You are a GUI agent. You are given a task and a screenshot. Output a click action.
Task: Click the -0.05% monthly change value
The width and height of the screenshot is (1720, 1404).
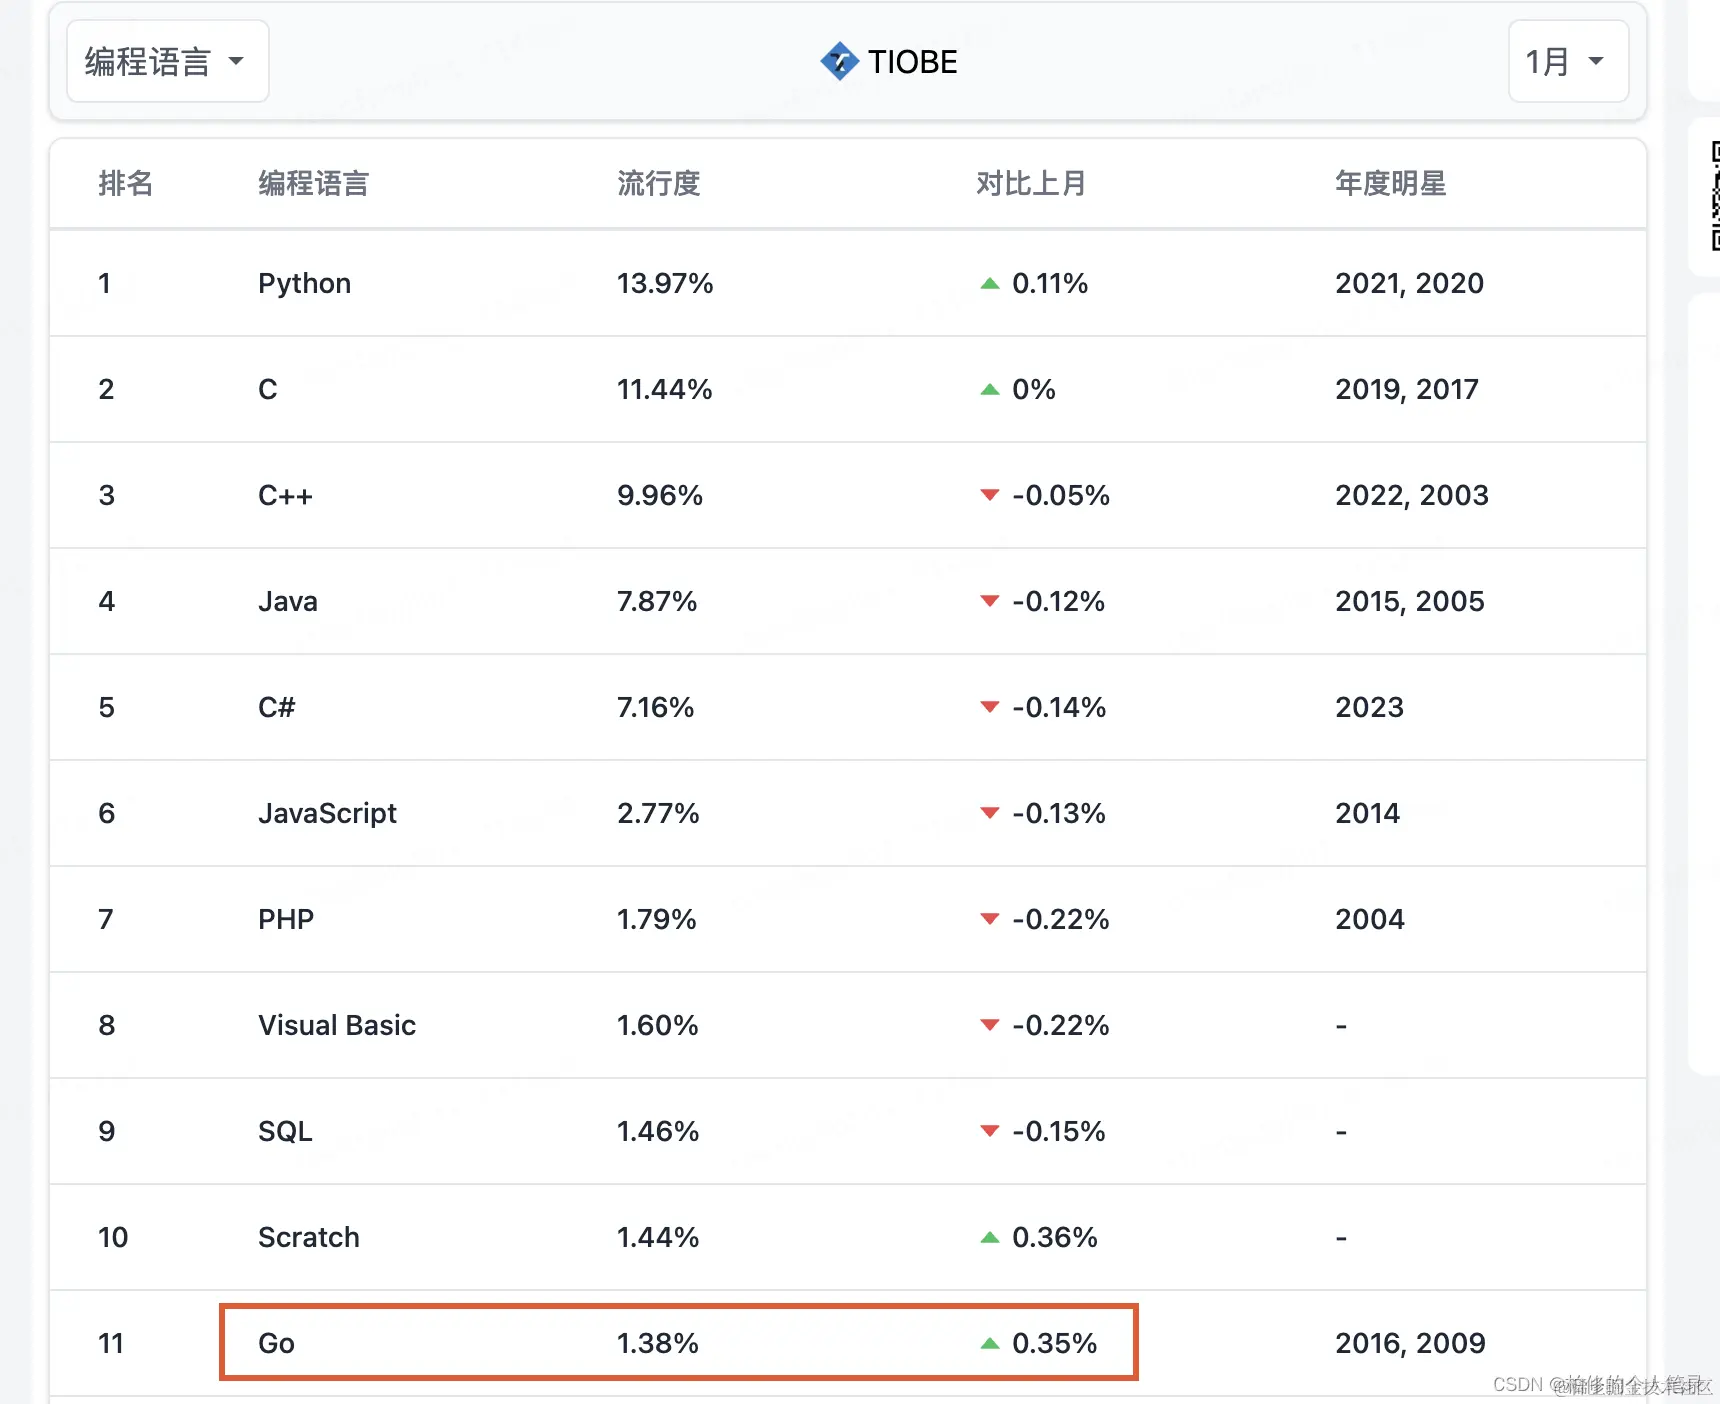1061,495
